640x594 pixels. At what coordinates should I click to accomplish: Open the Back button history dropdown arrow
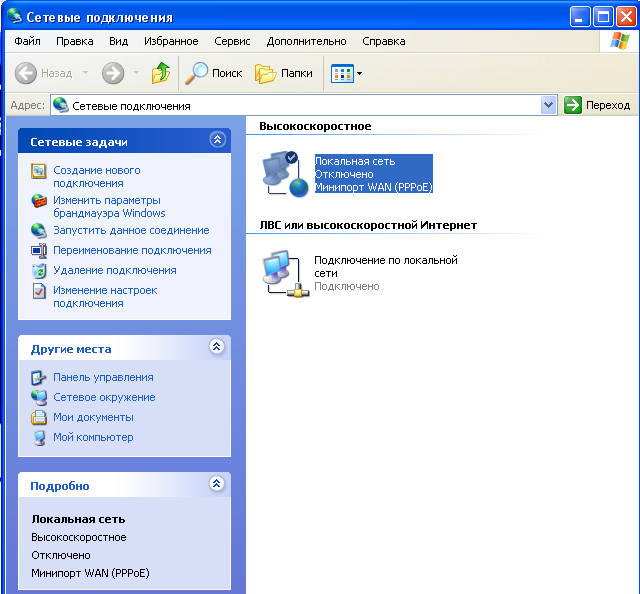coord(85,73)
